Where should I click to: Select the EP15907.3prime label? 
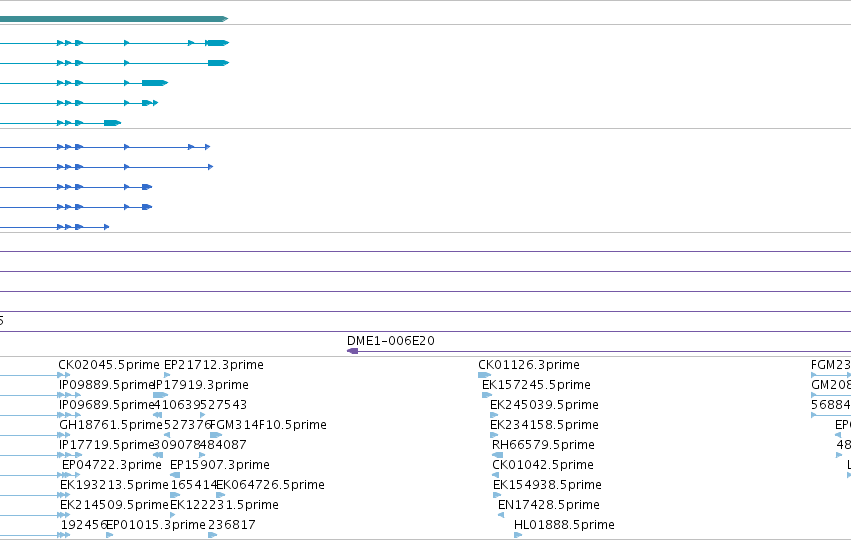click(x=220, y=465)
